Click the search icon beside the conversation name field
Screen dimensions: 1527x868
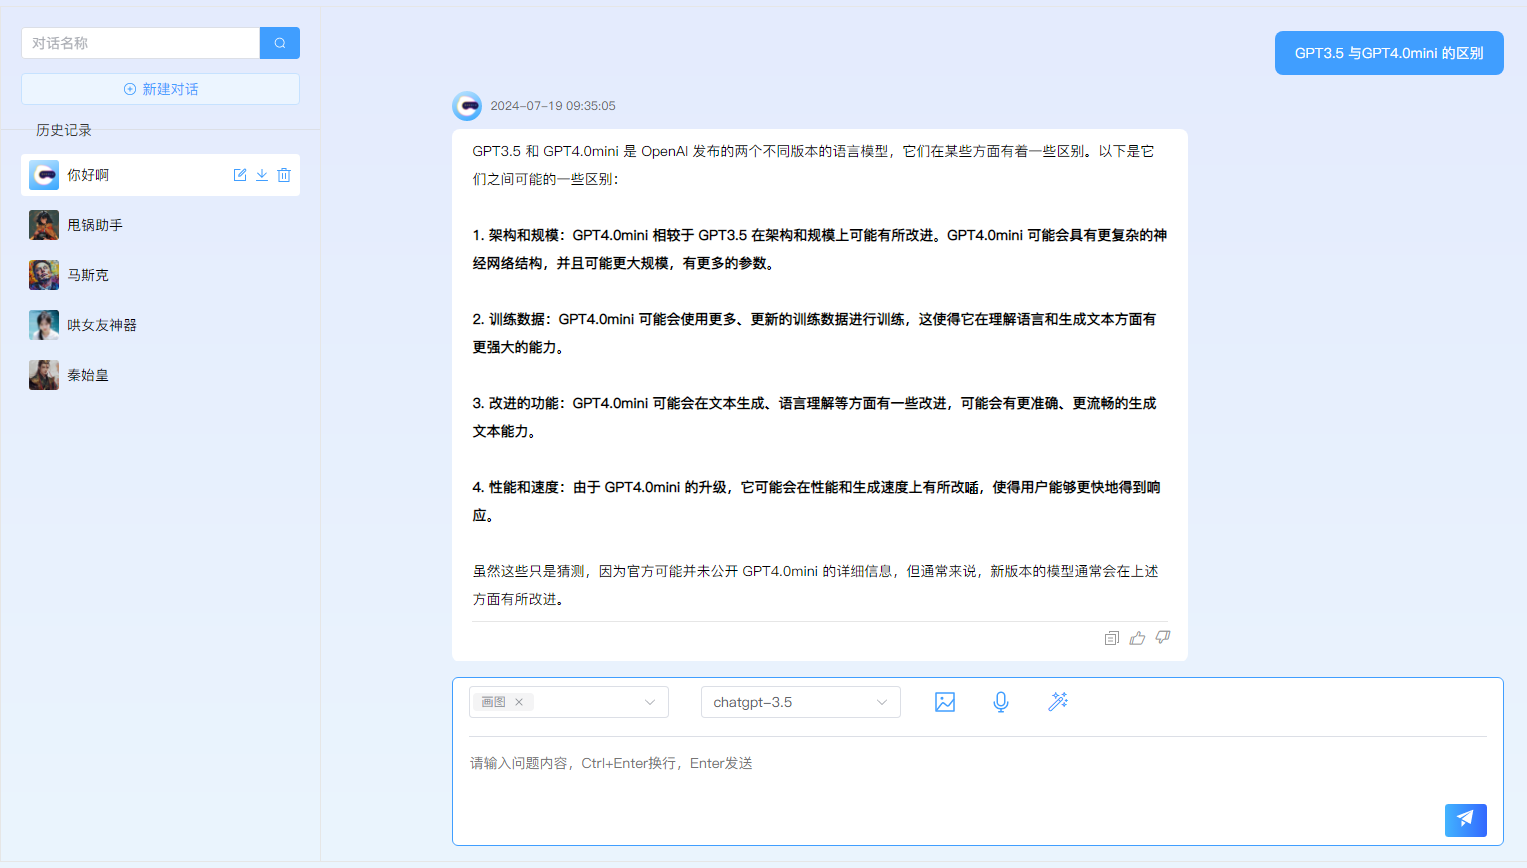[x=280, y=43]
